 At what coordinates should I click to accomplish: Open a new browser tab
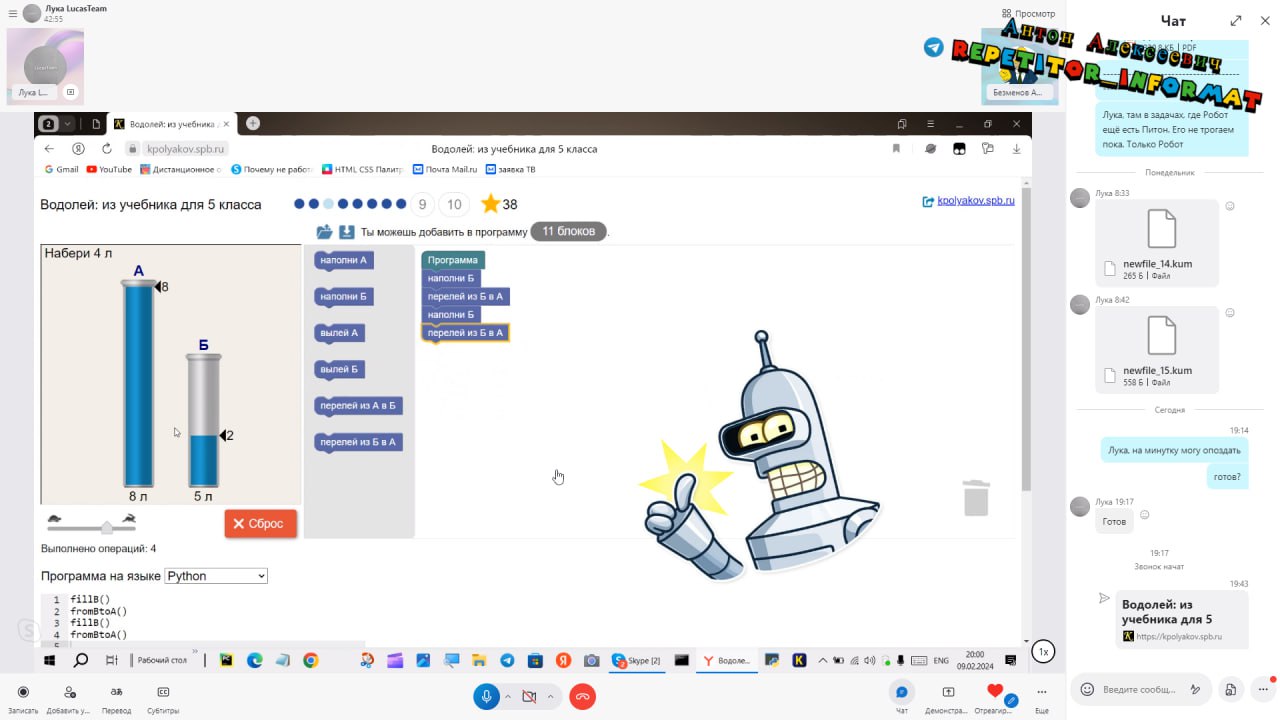coord(253,123)
